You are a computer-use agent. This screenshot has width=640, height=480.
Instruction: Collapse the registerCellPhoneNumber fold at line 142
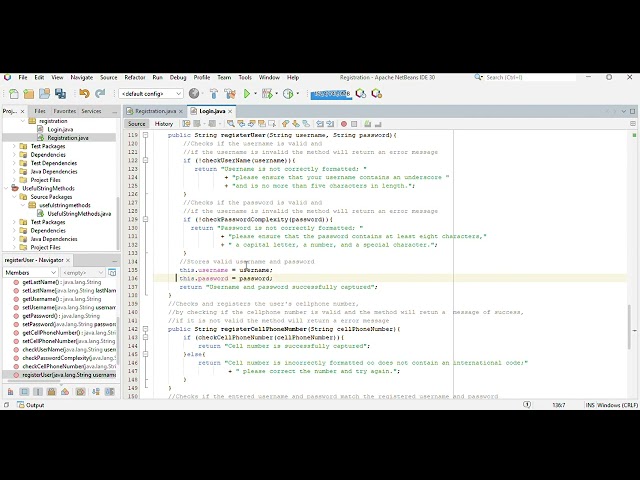[x=145, y=329]
